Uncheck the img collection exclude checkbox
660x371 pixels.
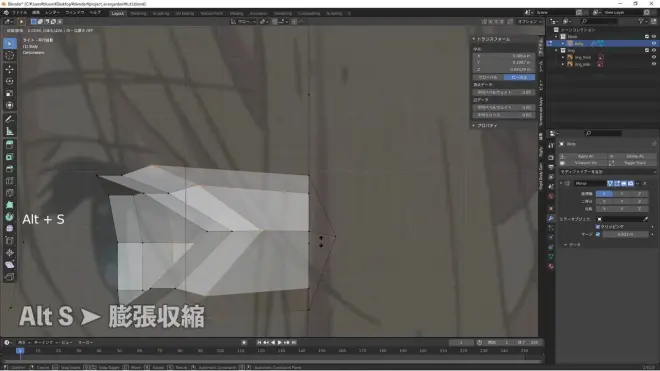(647, 50)
